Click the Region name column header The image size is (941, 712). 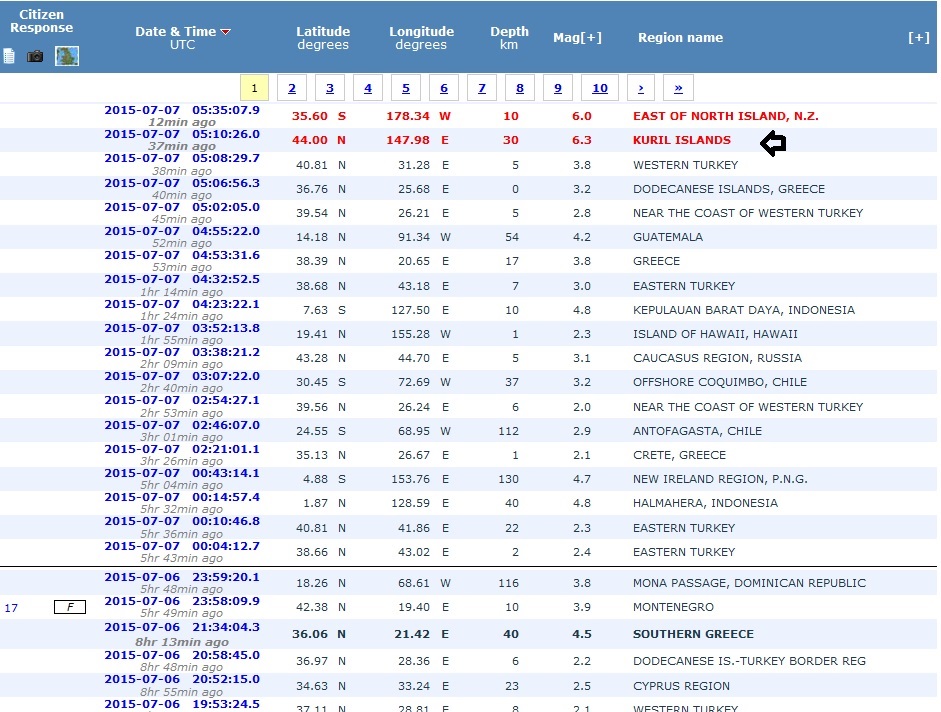680,38
